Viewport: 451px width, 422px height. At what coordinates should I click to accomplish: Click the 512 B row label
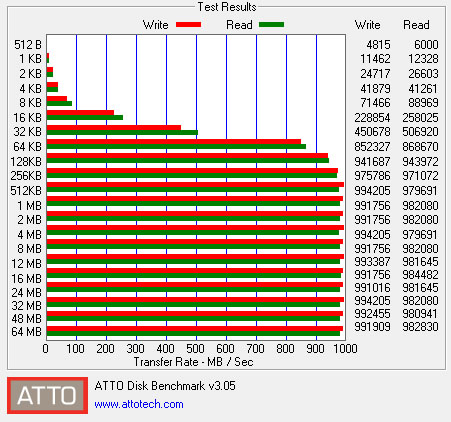tap(28, 45)
